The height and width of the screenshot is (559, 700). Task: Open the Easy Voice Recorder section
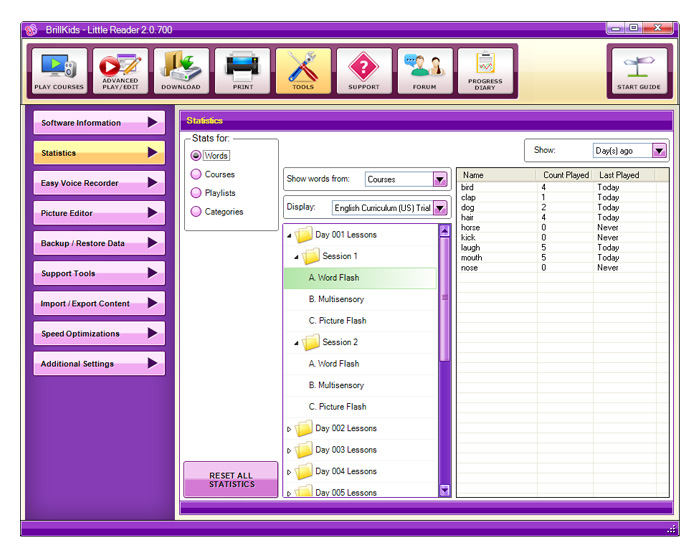(99, 183)
